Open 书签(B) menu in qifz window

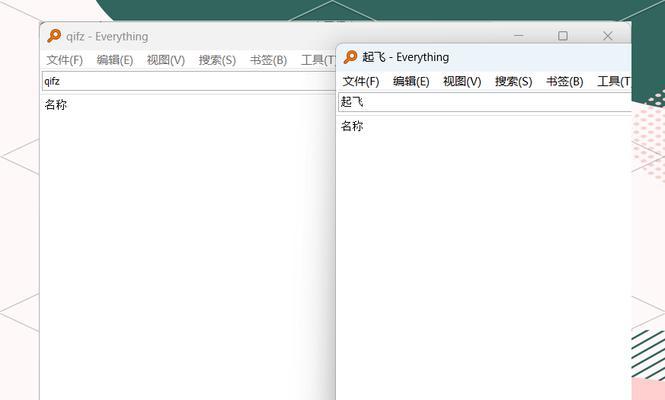tap(268, 60)
